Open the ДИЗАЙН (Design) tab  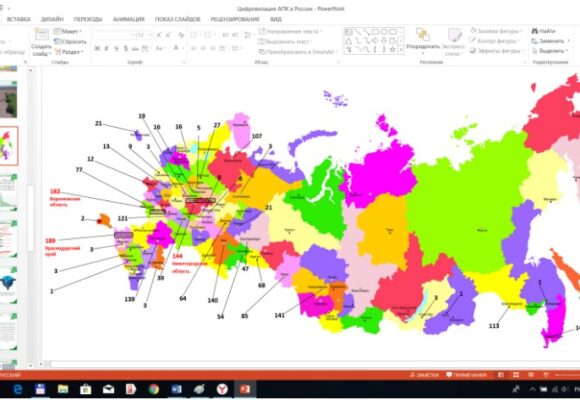click(52, 19)
